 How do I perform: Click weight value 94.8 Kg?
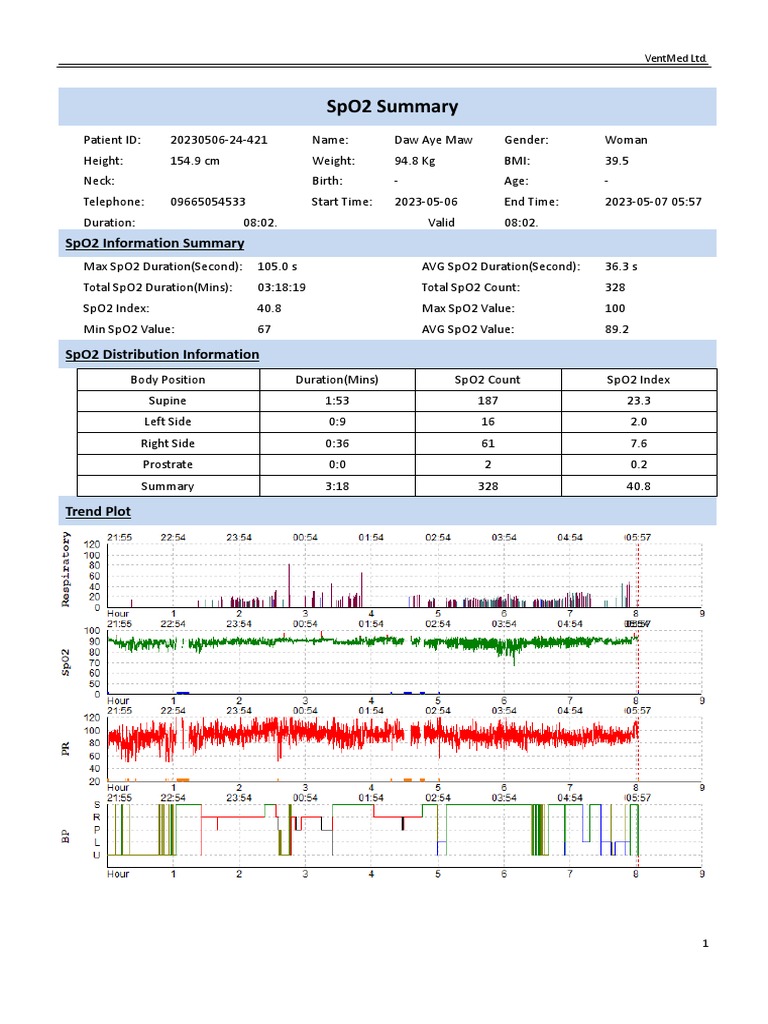415,161
